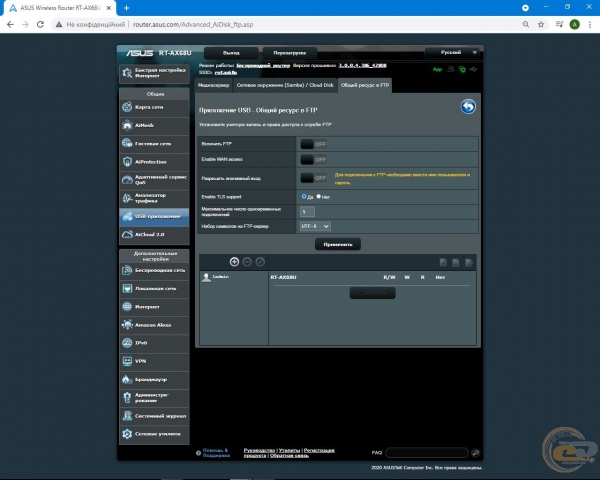Click the maximum connections input field
This screenshot has width=600, height=480.
point(307,212)
